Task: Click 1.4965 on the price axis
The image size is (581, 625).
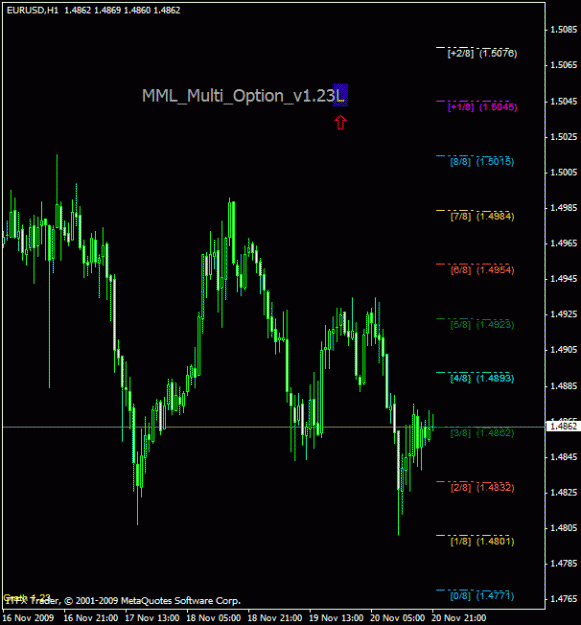Action: tap(563, 243)
